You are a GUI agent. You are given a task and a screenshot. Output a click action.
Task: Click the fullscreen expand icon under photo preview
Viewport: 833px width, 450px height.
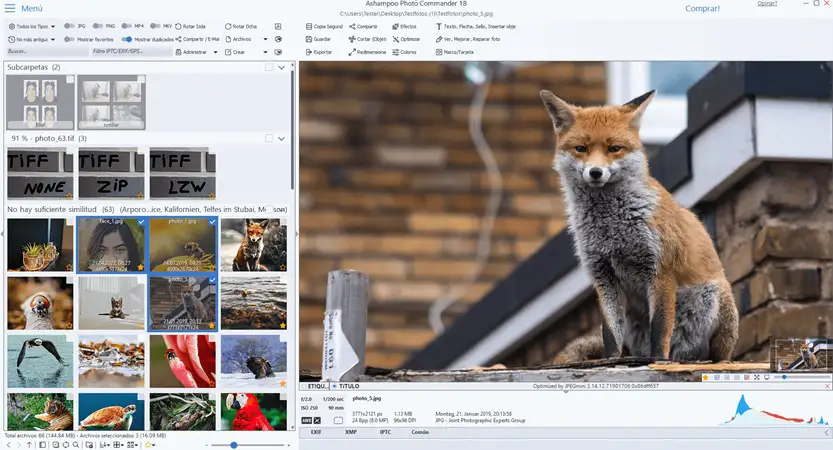pyautogui.click(x=756, y=377)
